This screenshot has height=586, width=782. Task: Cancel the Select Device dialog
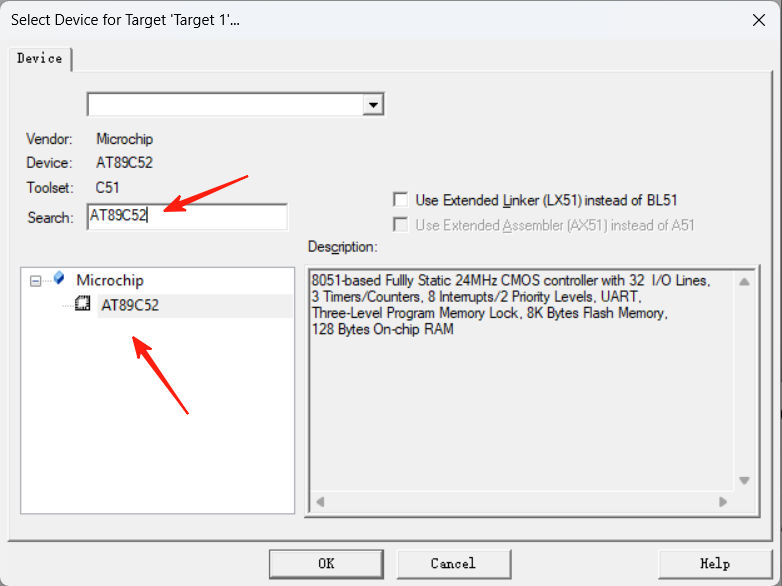click(453, 564)
